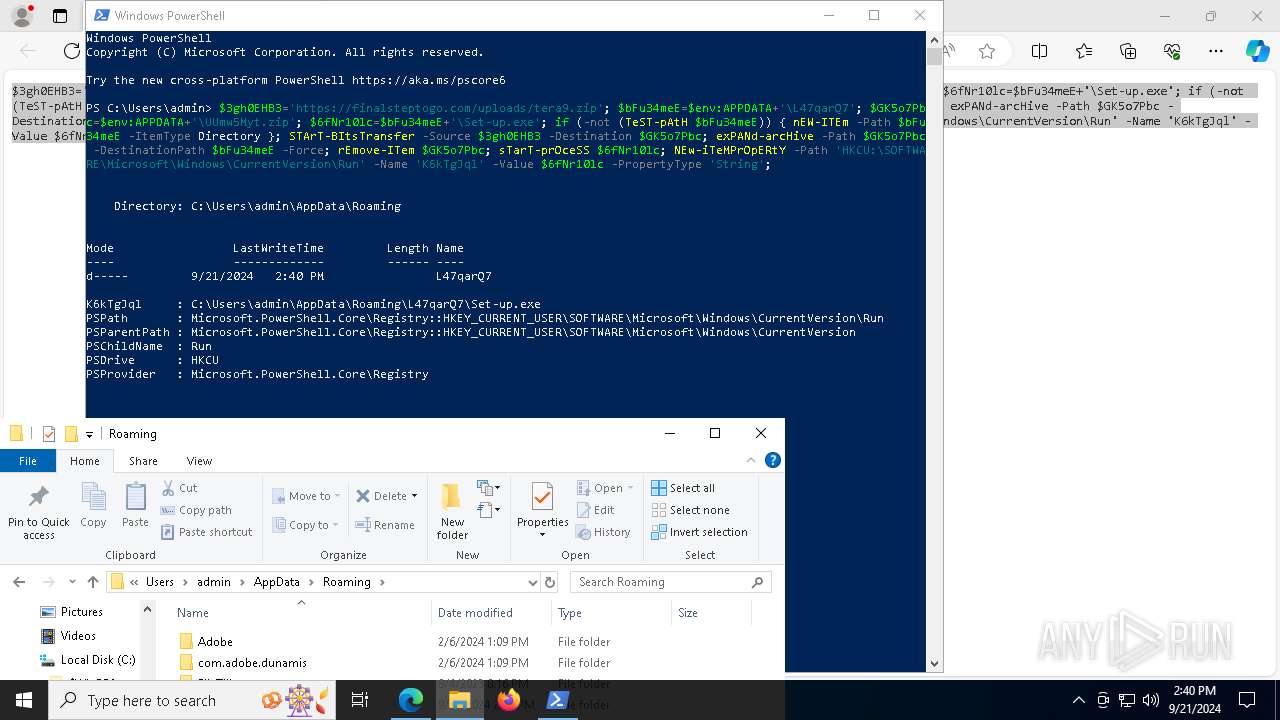Screen dimensions: 1280x720
Task: Open the Copilot icon in Edge
Action: 1257,51
